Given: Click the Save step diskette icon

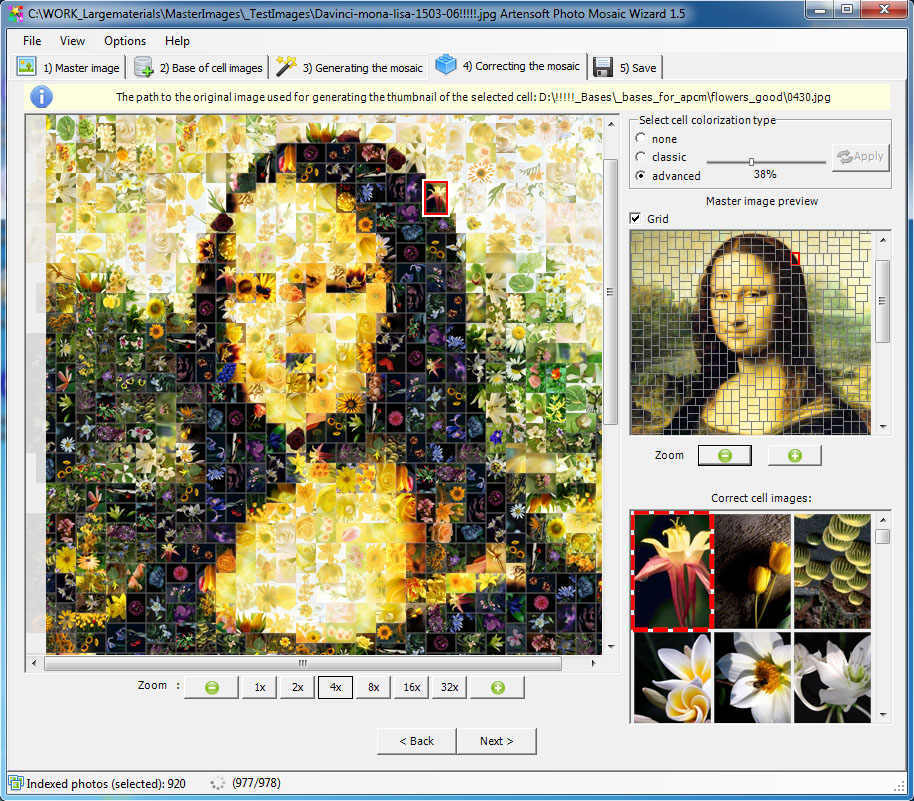Looking at the screenshot, I should coord(602,66).
